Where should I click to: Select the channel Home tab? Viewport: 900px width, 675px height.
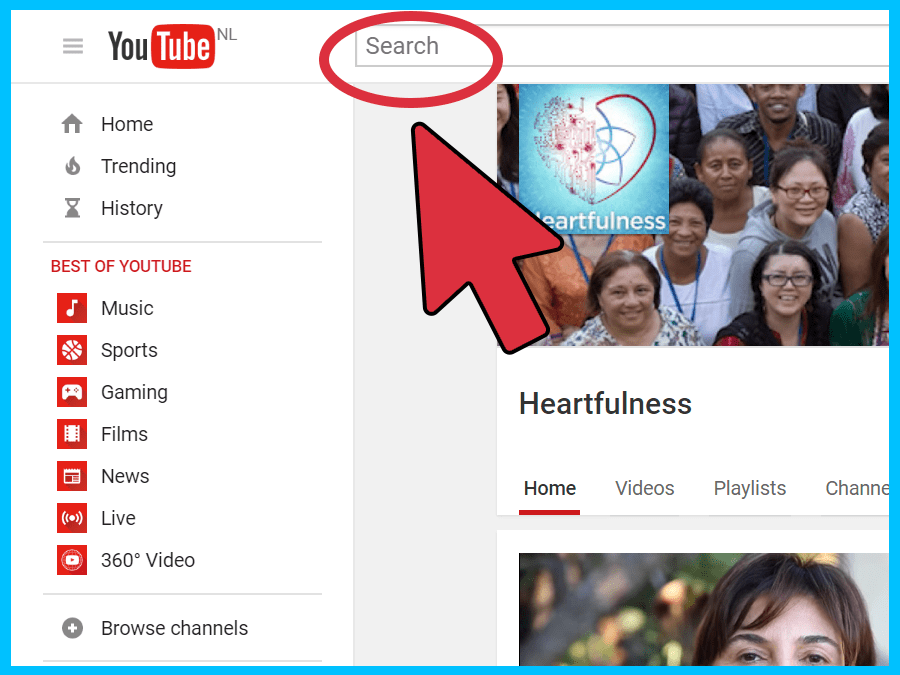[x=549, y=488]
